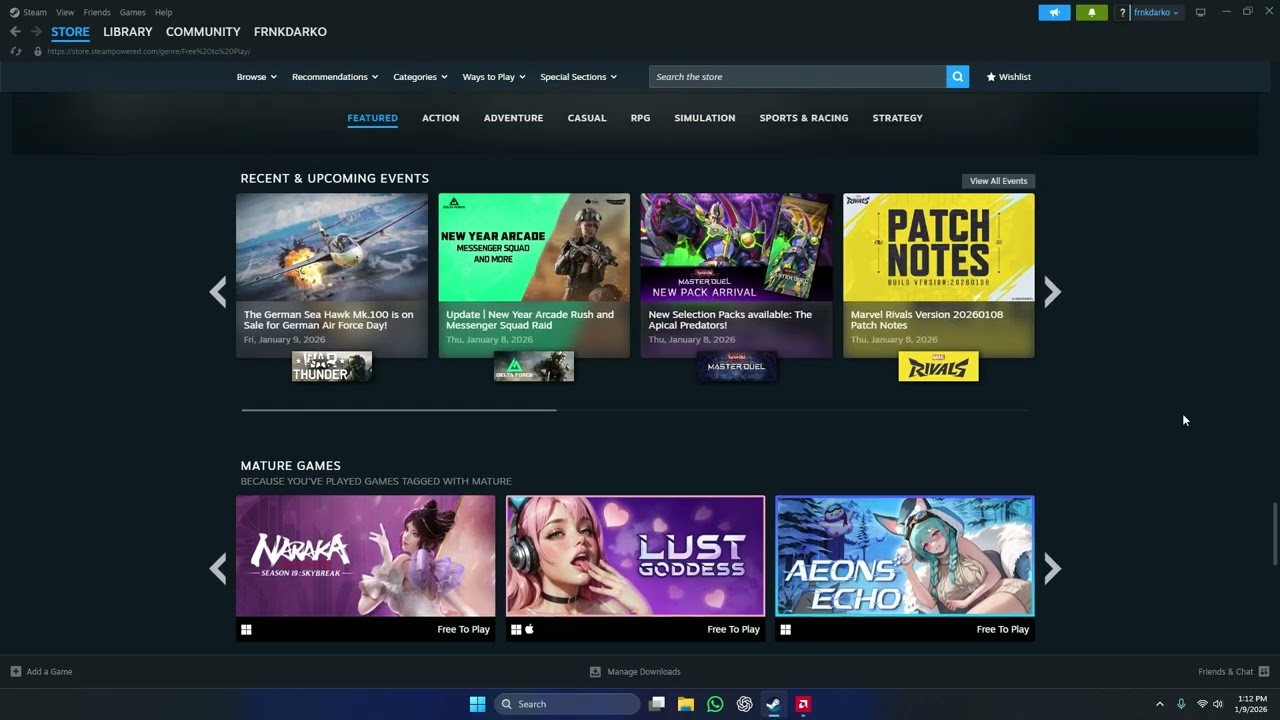Click the Windows taskbar Search box

click(x=566, y=704)
